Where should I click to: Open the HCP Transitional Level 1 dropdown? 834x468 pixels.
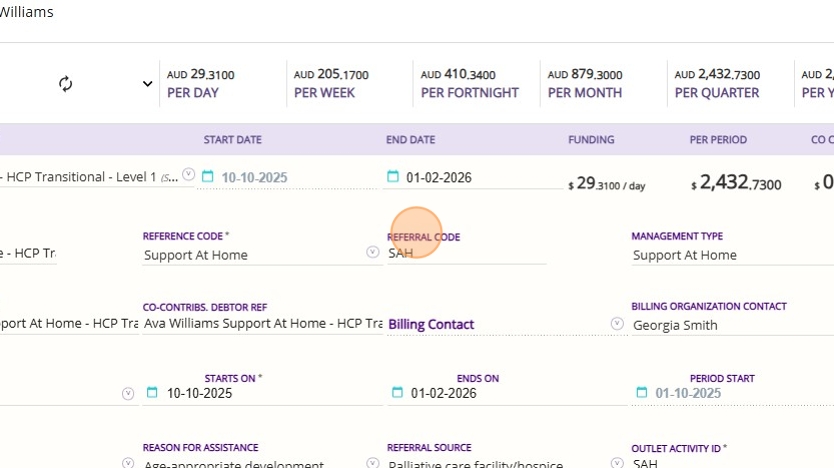(189, 175)
